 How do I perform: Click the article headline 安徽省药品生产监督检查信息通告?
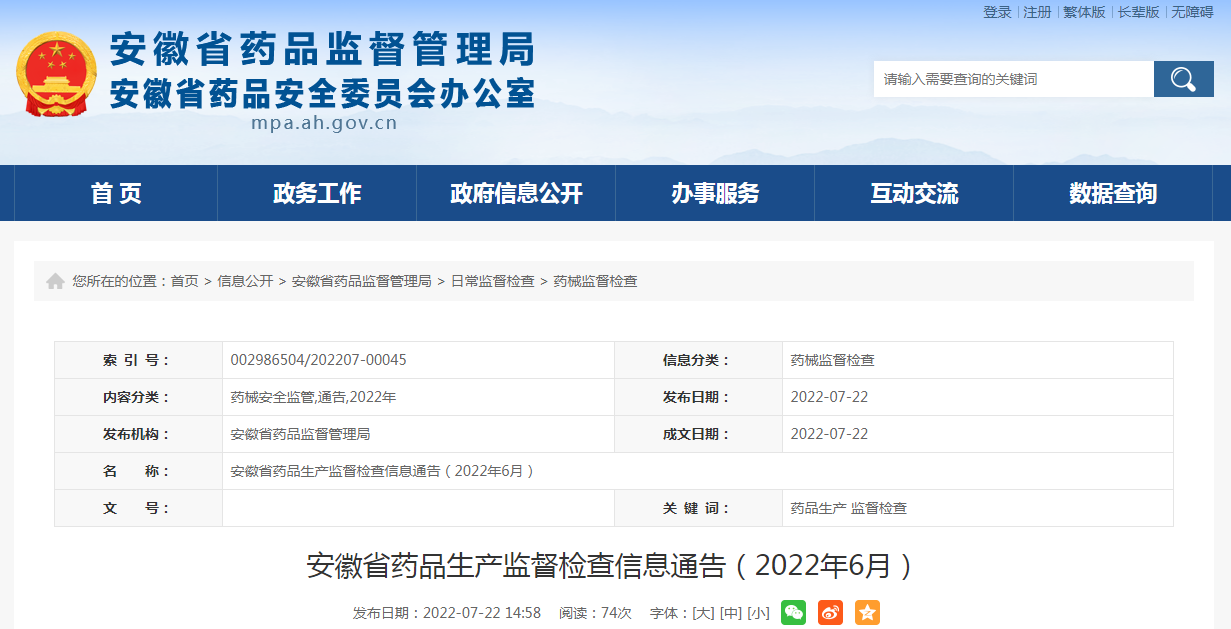pyautogui.click(x=610, y=566)
